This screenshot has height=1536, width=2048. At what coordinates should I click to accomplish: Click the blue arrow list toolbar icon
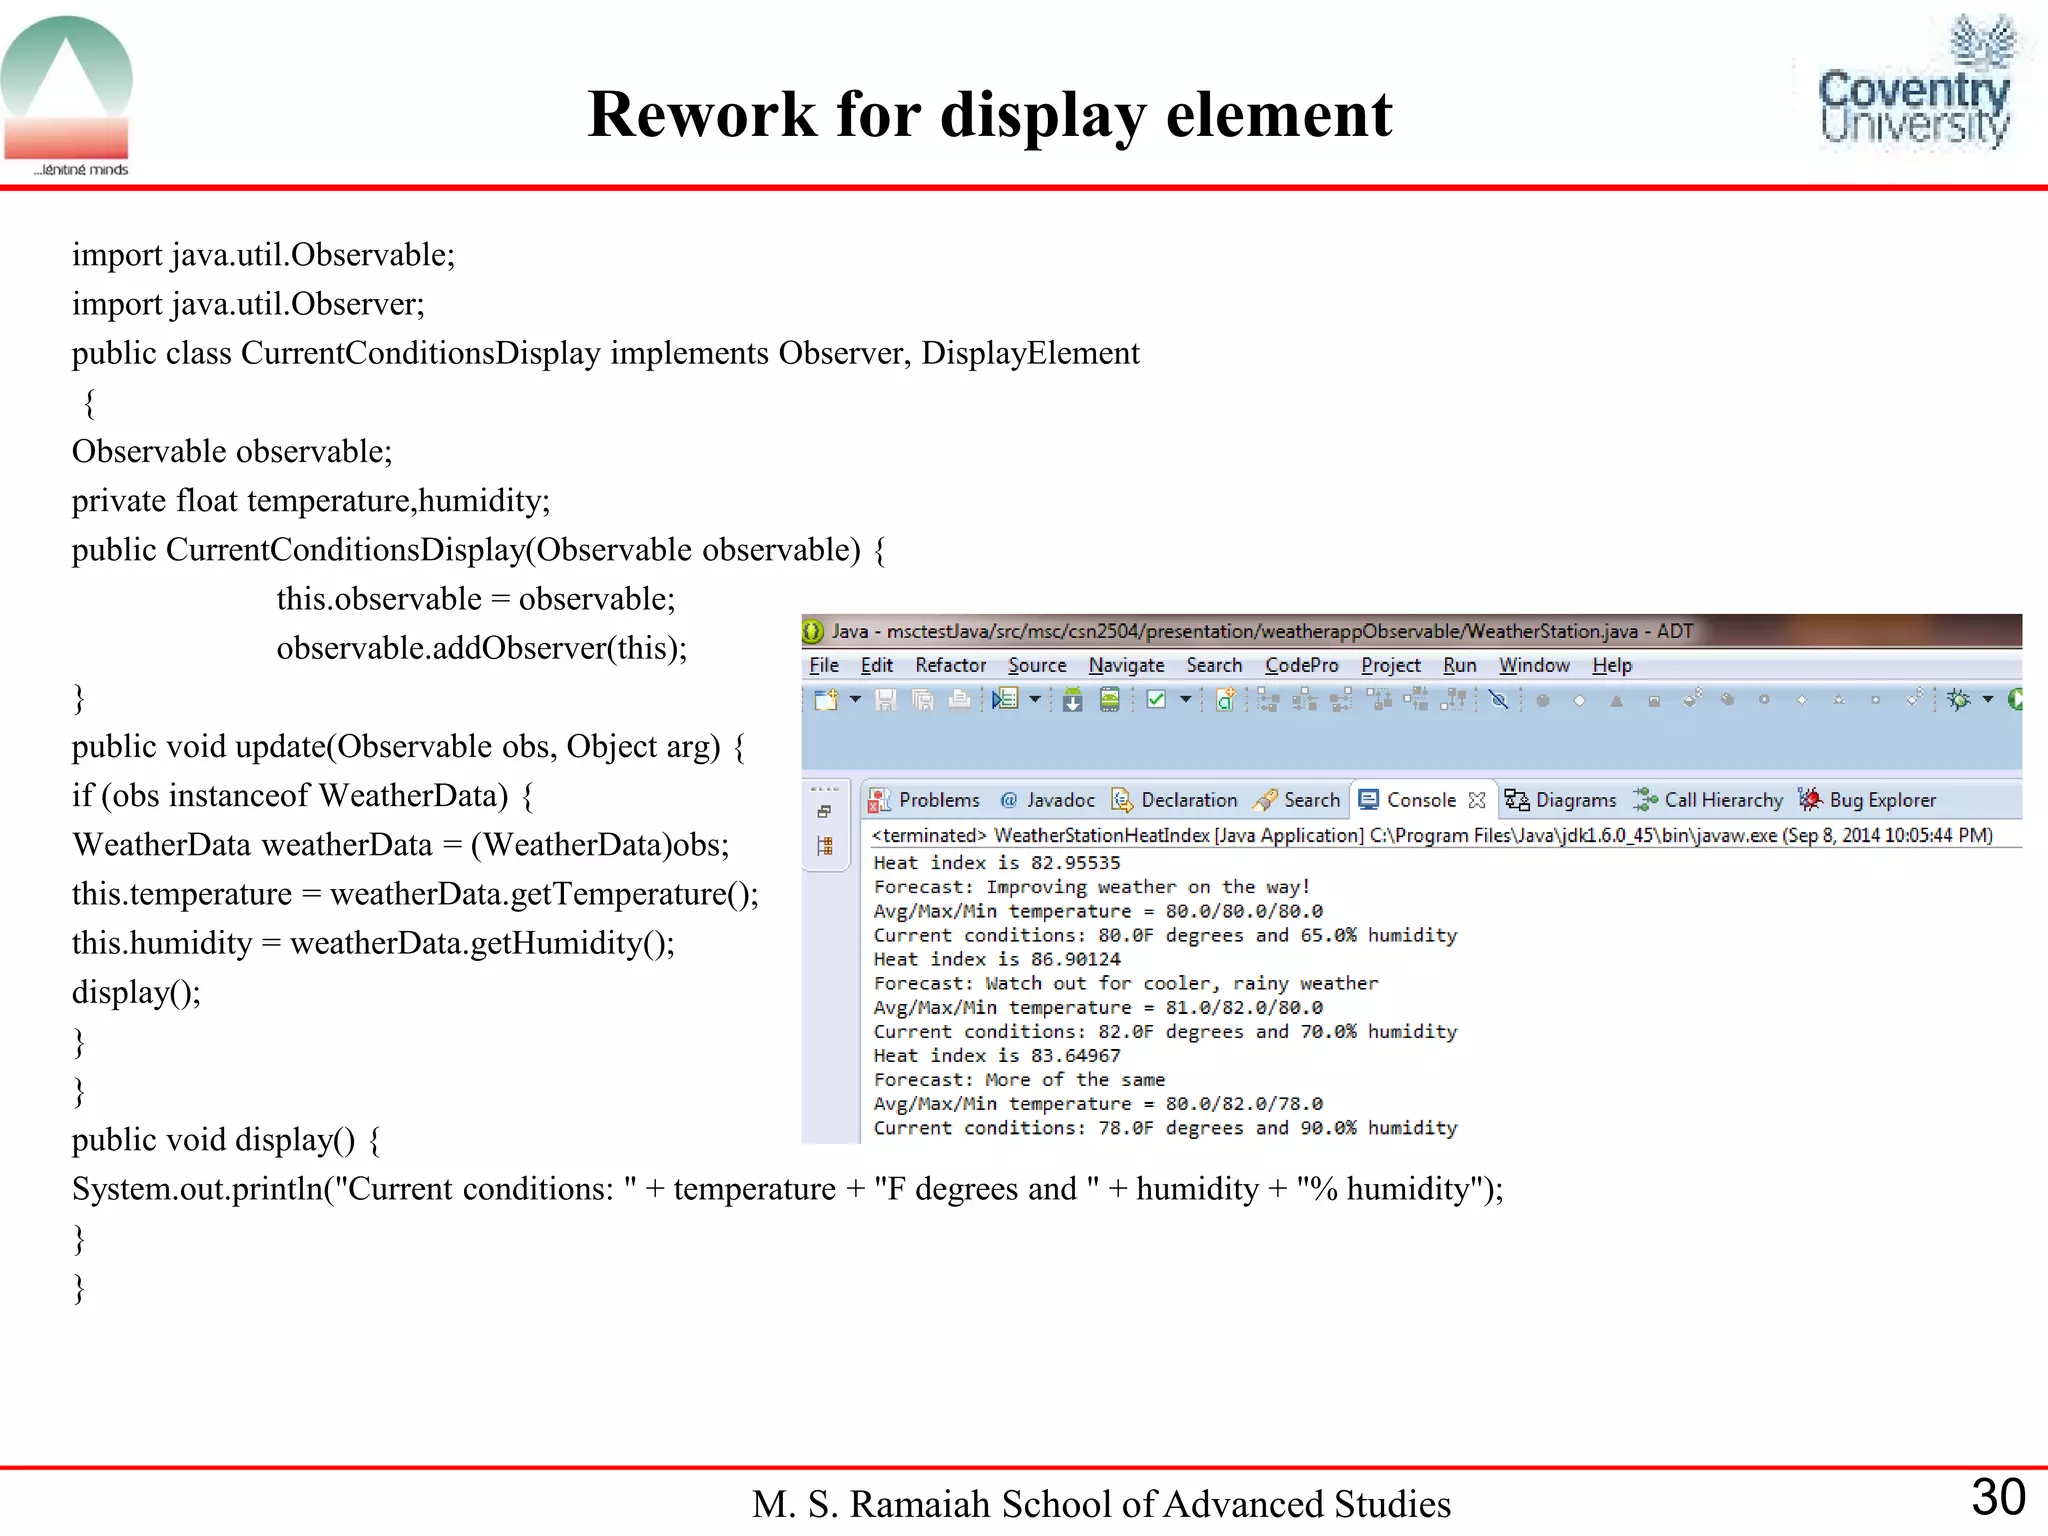click(x=1005, y=700)
